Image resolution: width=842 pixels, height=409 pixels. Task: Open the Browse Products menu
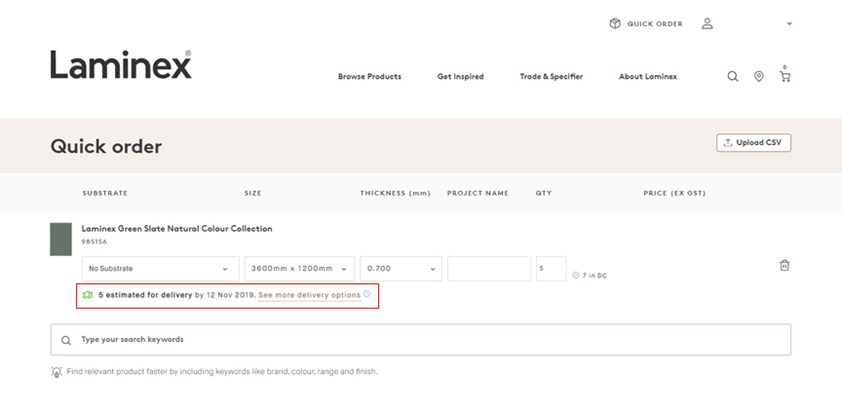coord(369,77)
